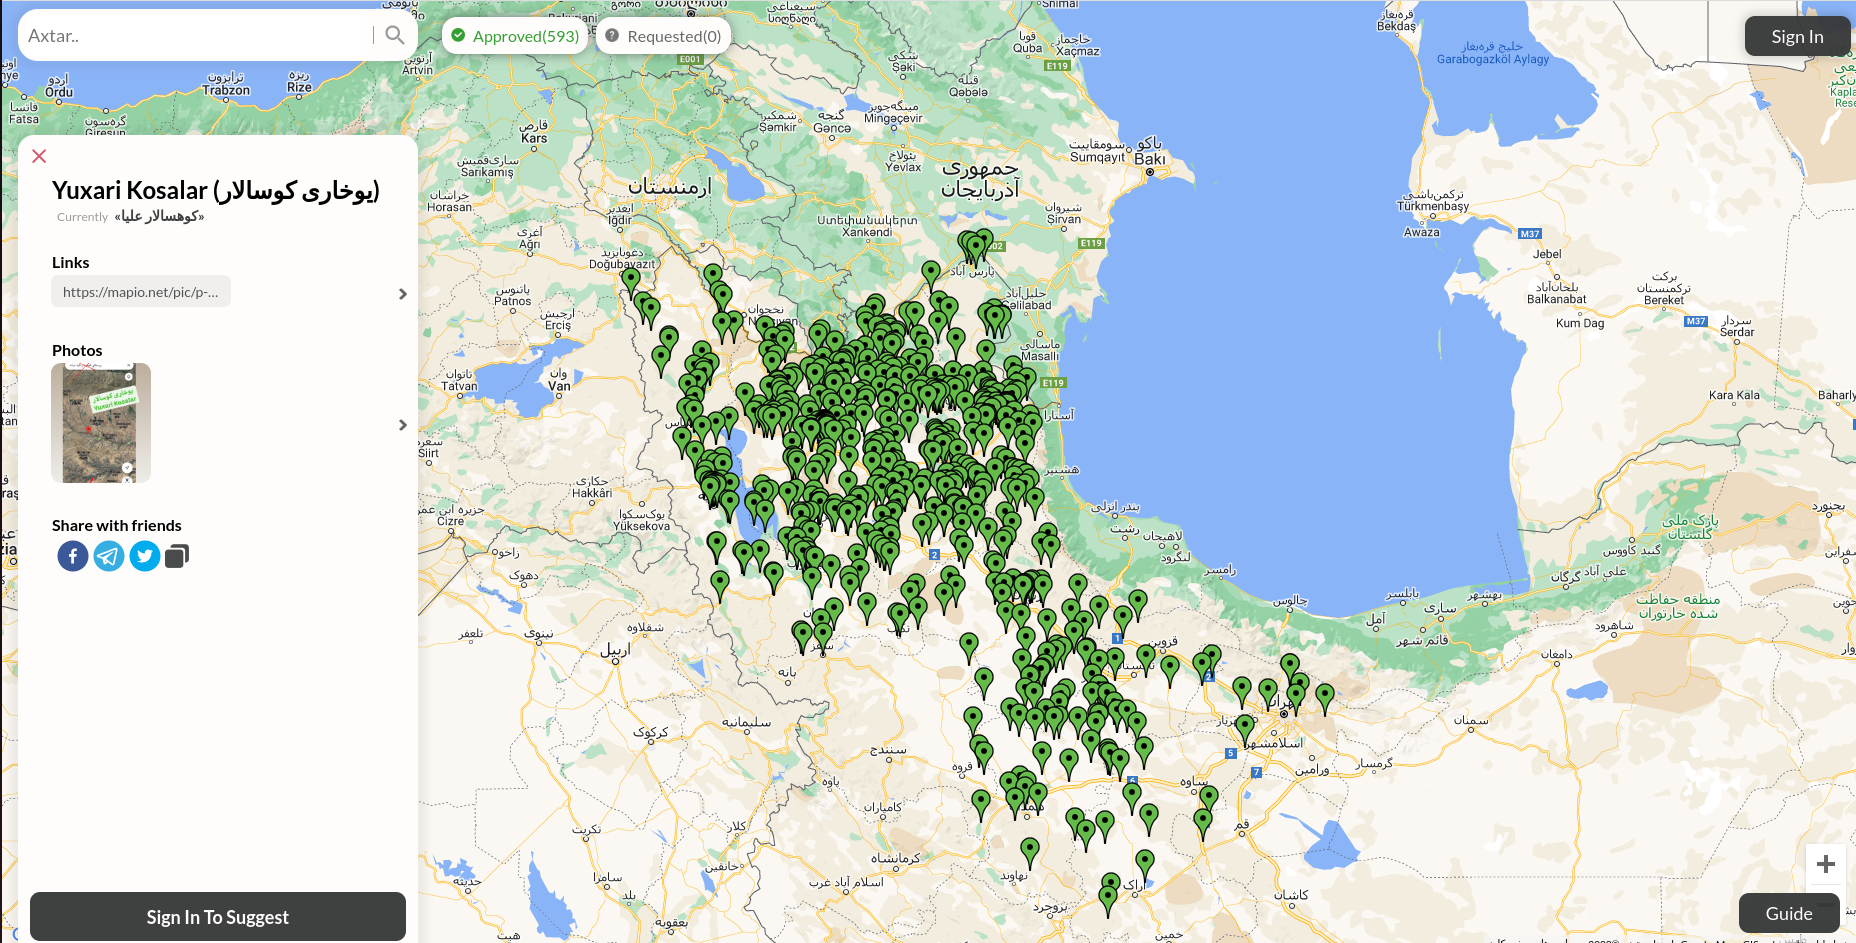Open the Guide button
Viewport: 1856px width, 943px height.
pyautogui.click(x=1788, y=913)
